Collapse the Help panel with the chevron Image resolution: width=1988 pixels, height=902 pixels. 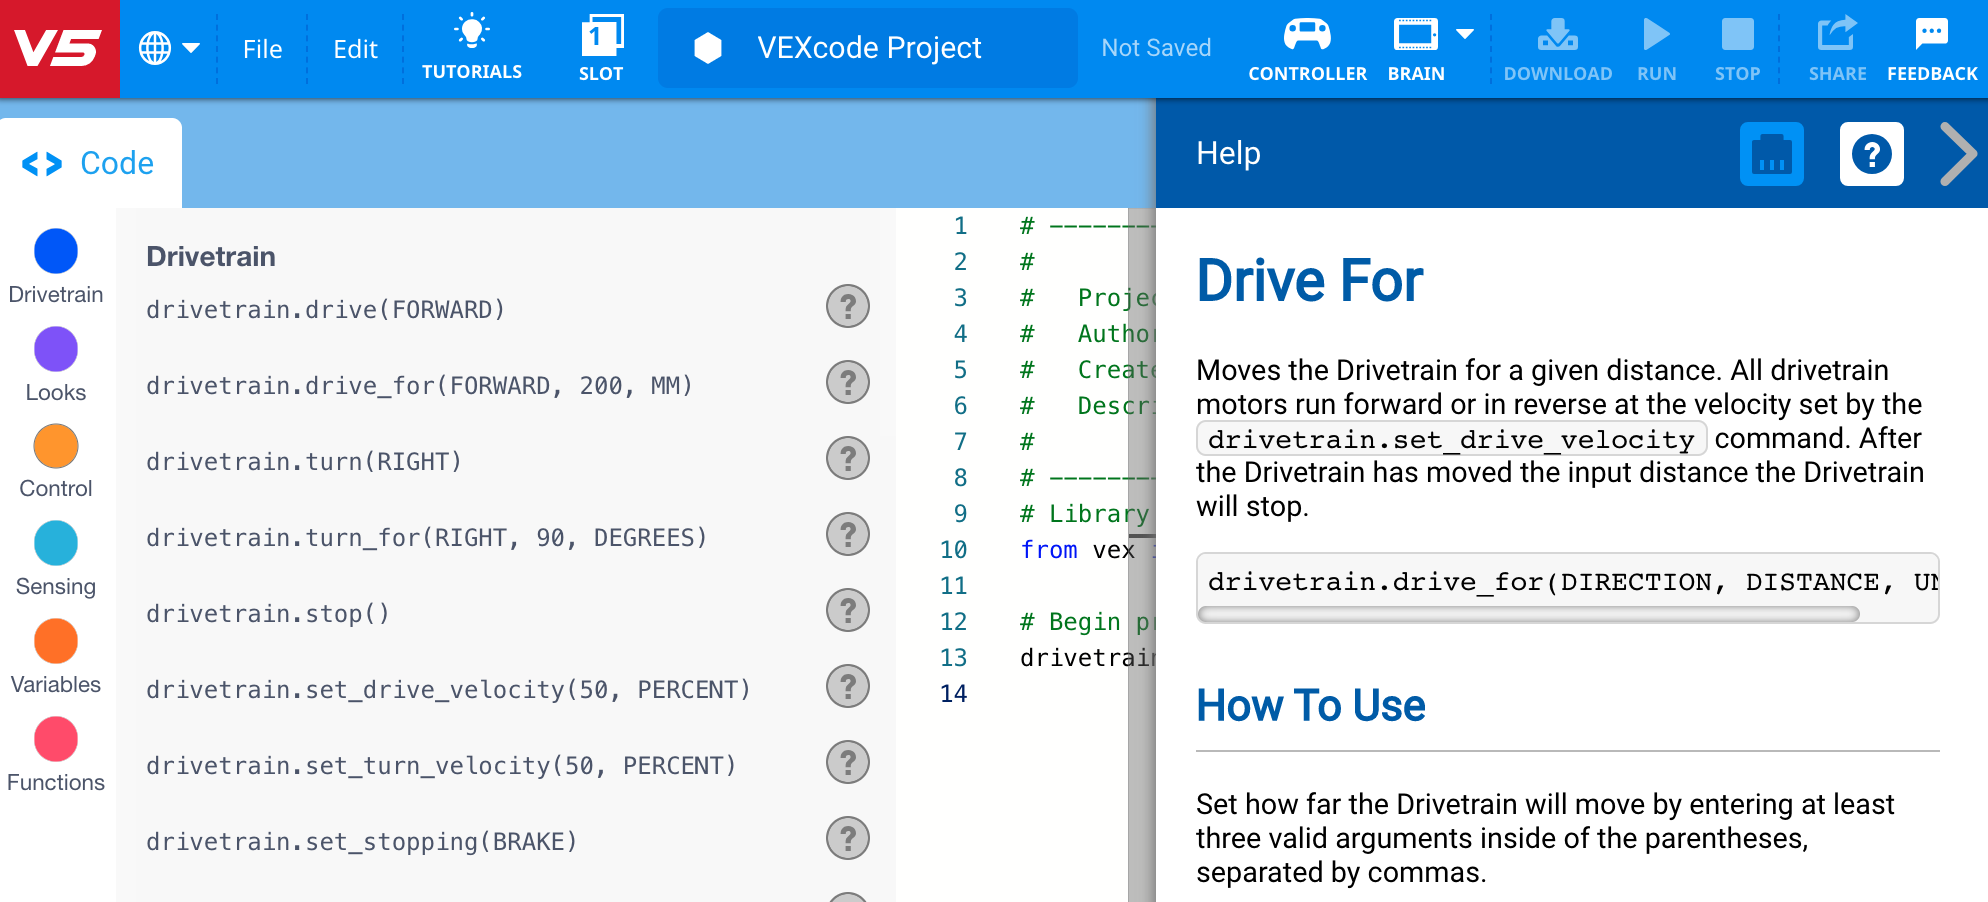pos(1959,153)
